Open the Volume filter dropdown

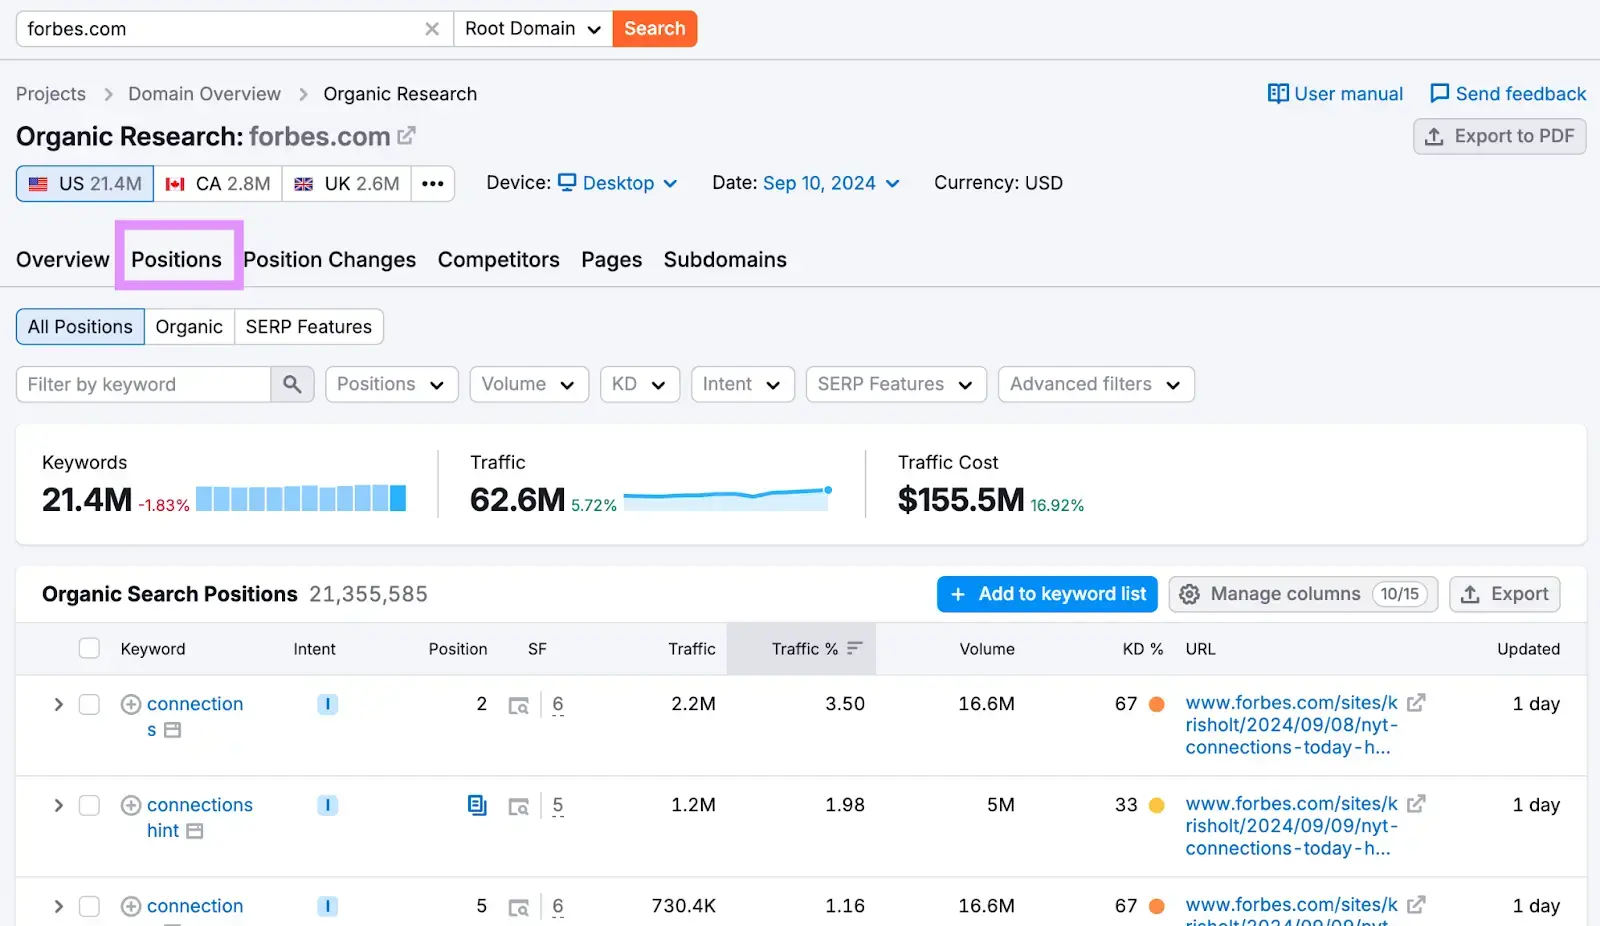(529, 384)
